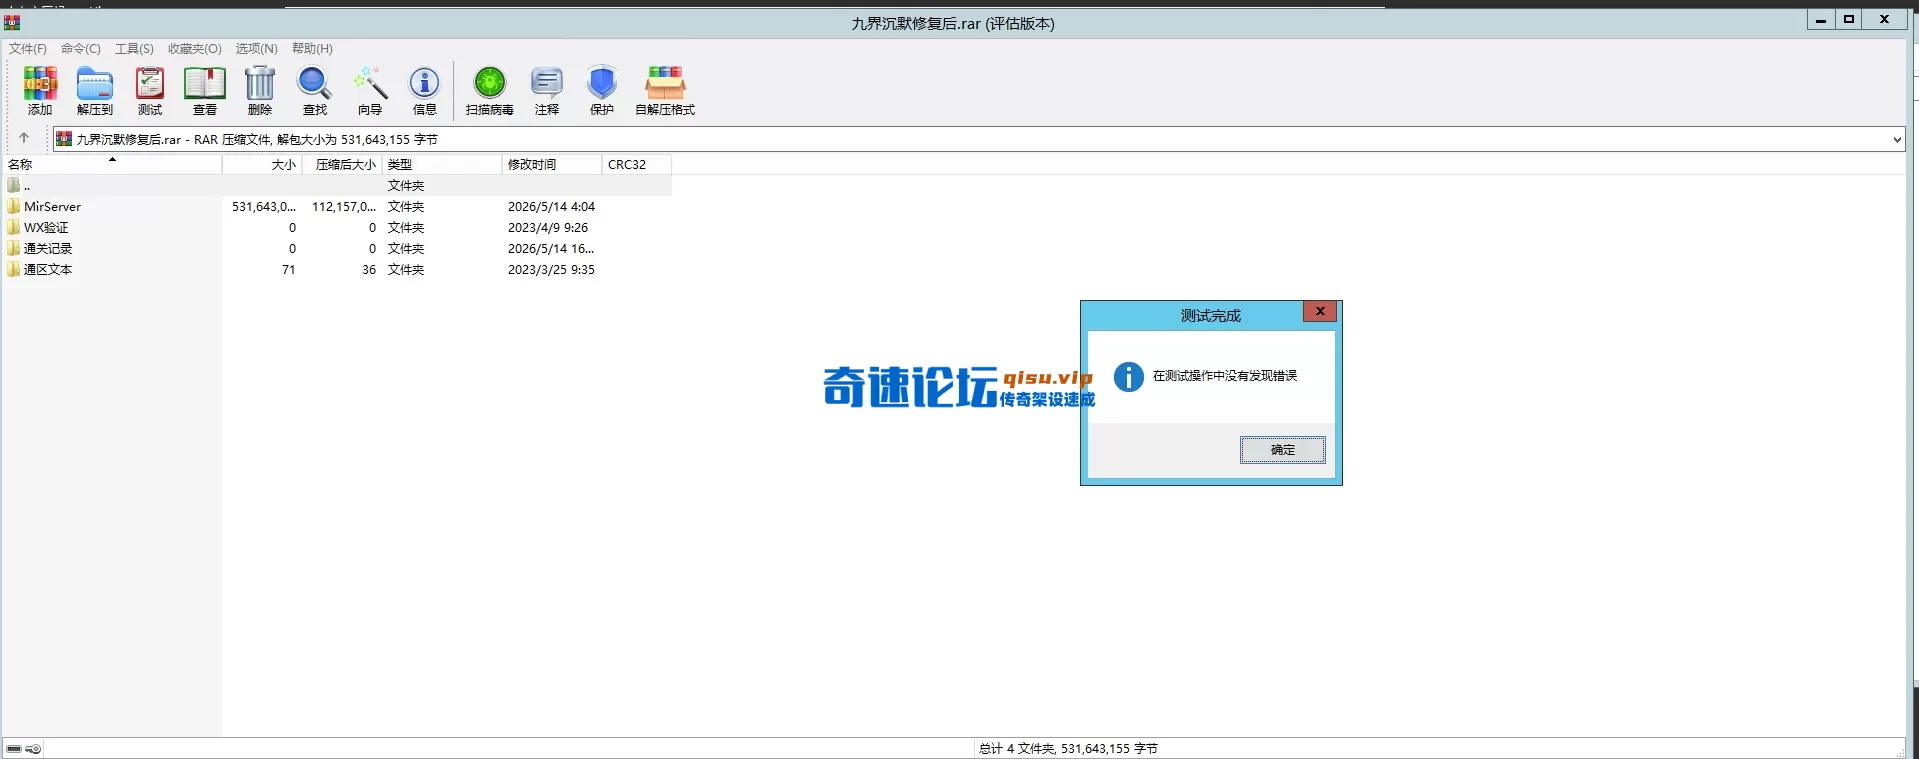Click the 2023/3/25 9:35 modified date
1919x759 pixels.
[551, 269]
